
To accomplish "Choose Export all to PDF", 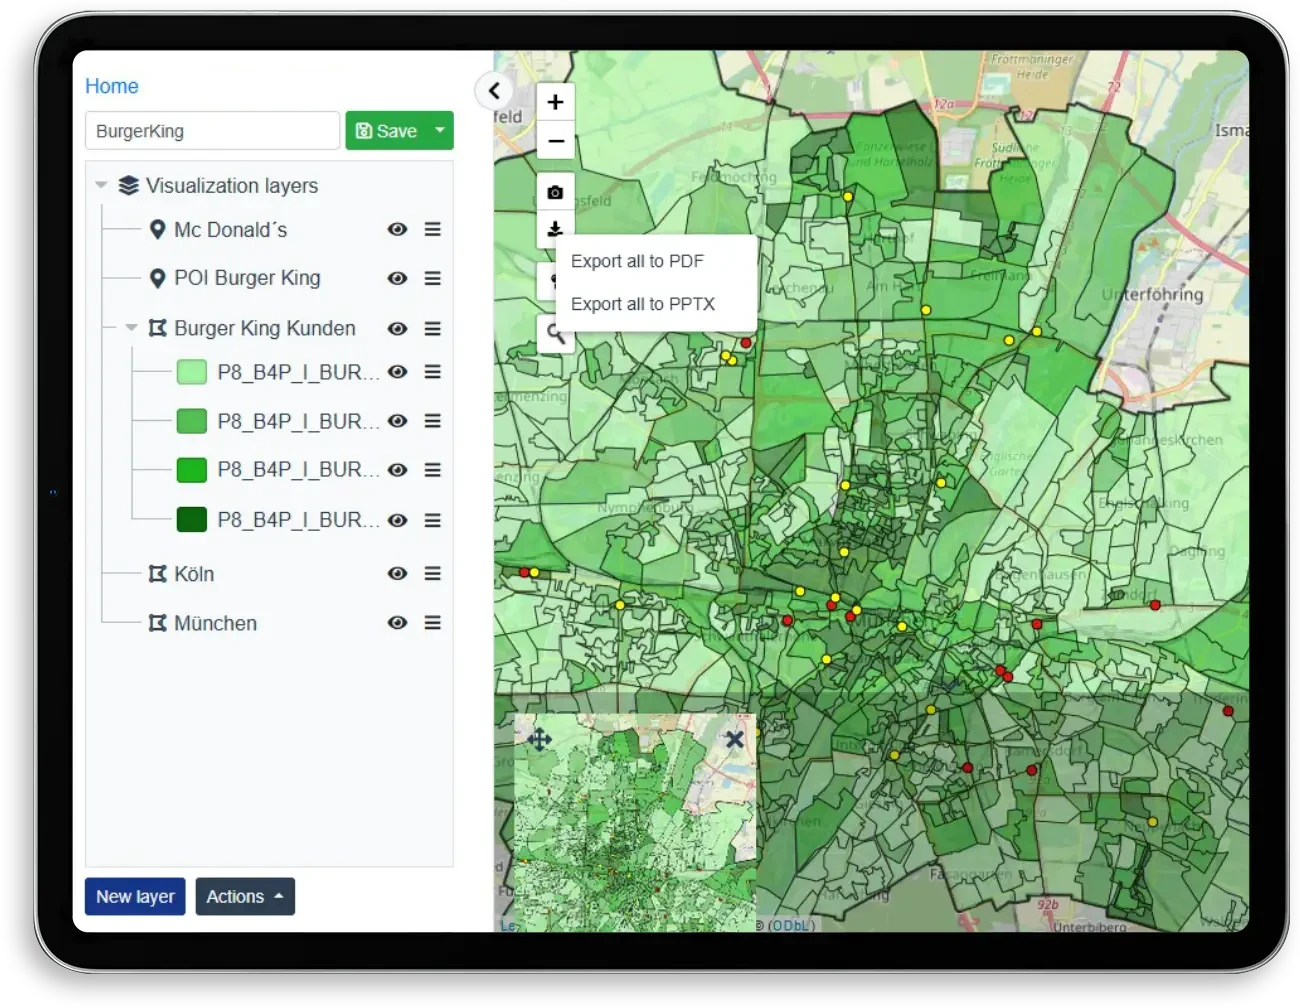I will [x=637, y=261].
